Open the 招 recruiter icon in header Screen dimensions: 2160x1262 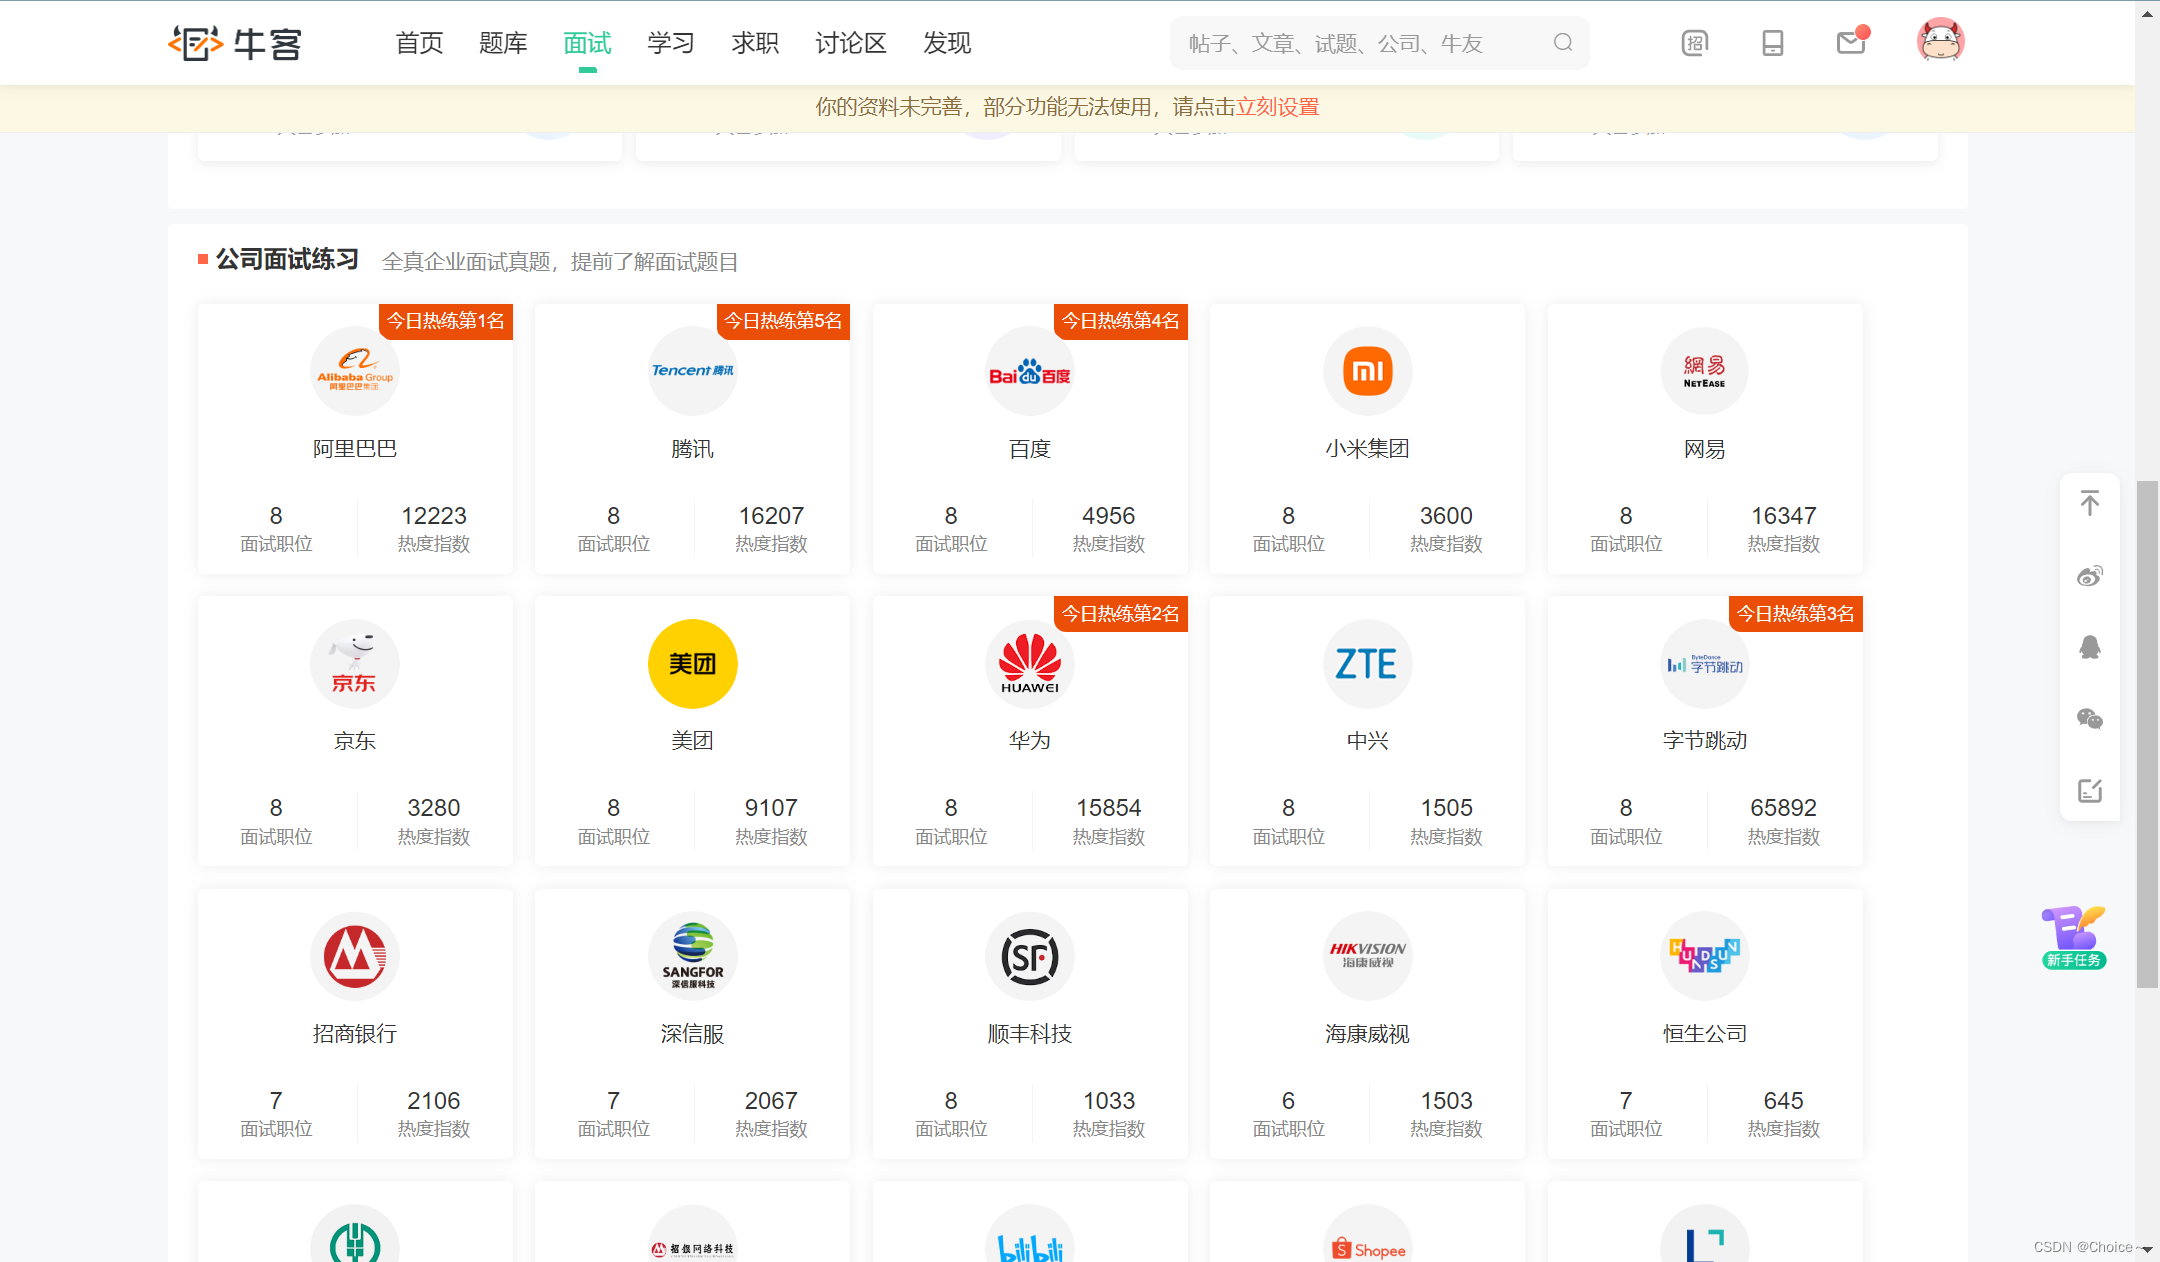(1695, 43)
